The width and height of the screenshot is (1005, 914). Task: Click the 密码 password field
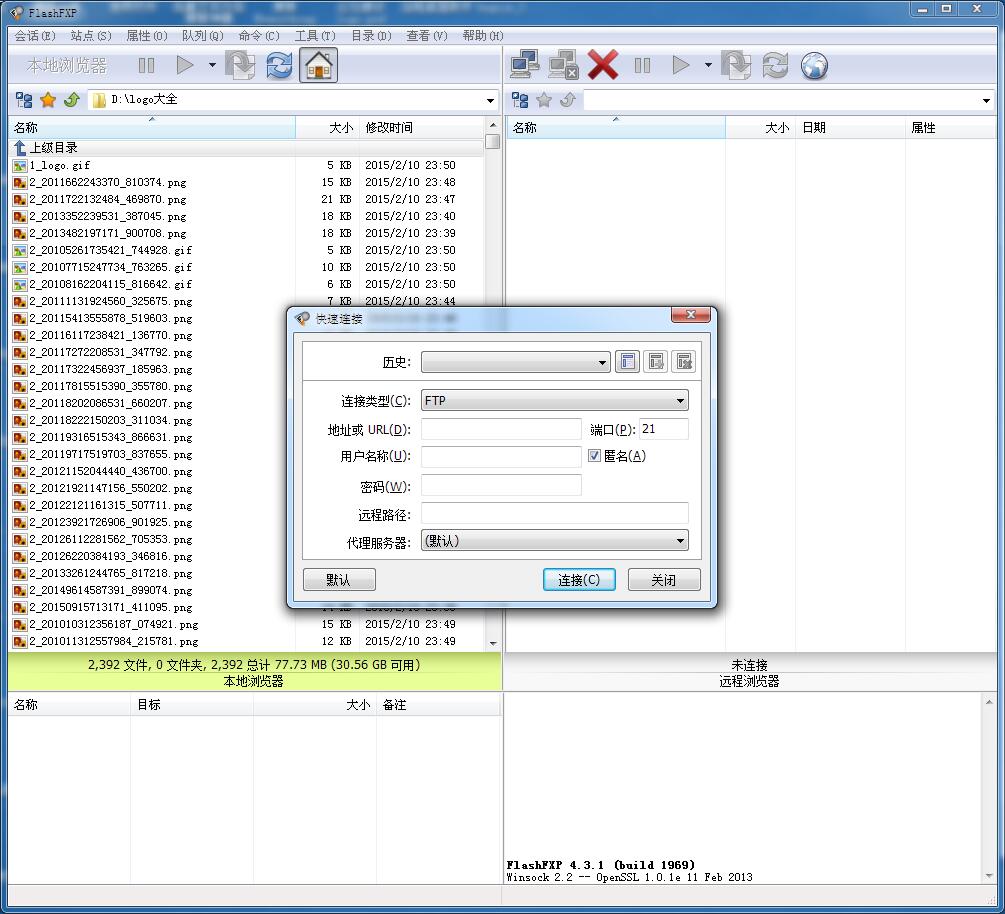501,485
